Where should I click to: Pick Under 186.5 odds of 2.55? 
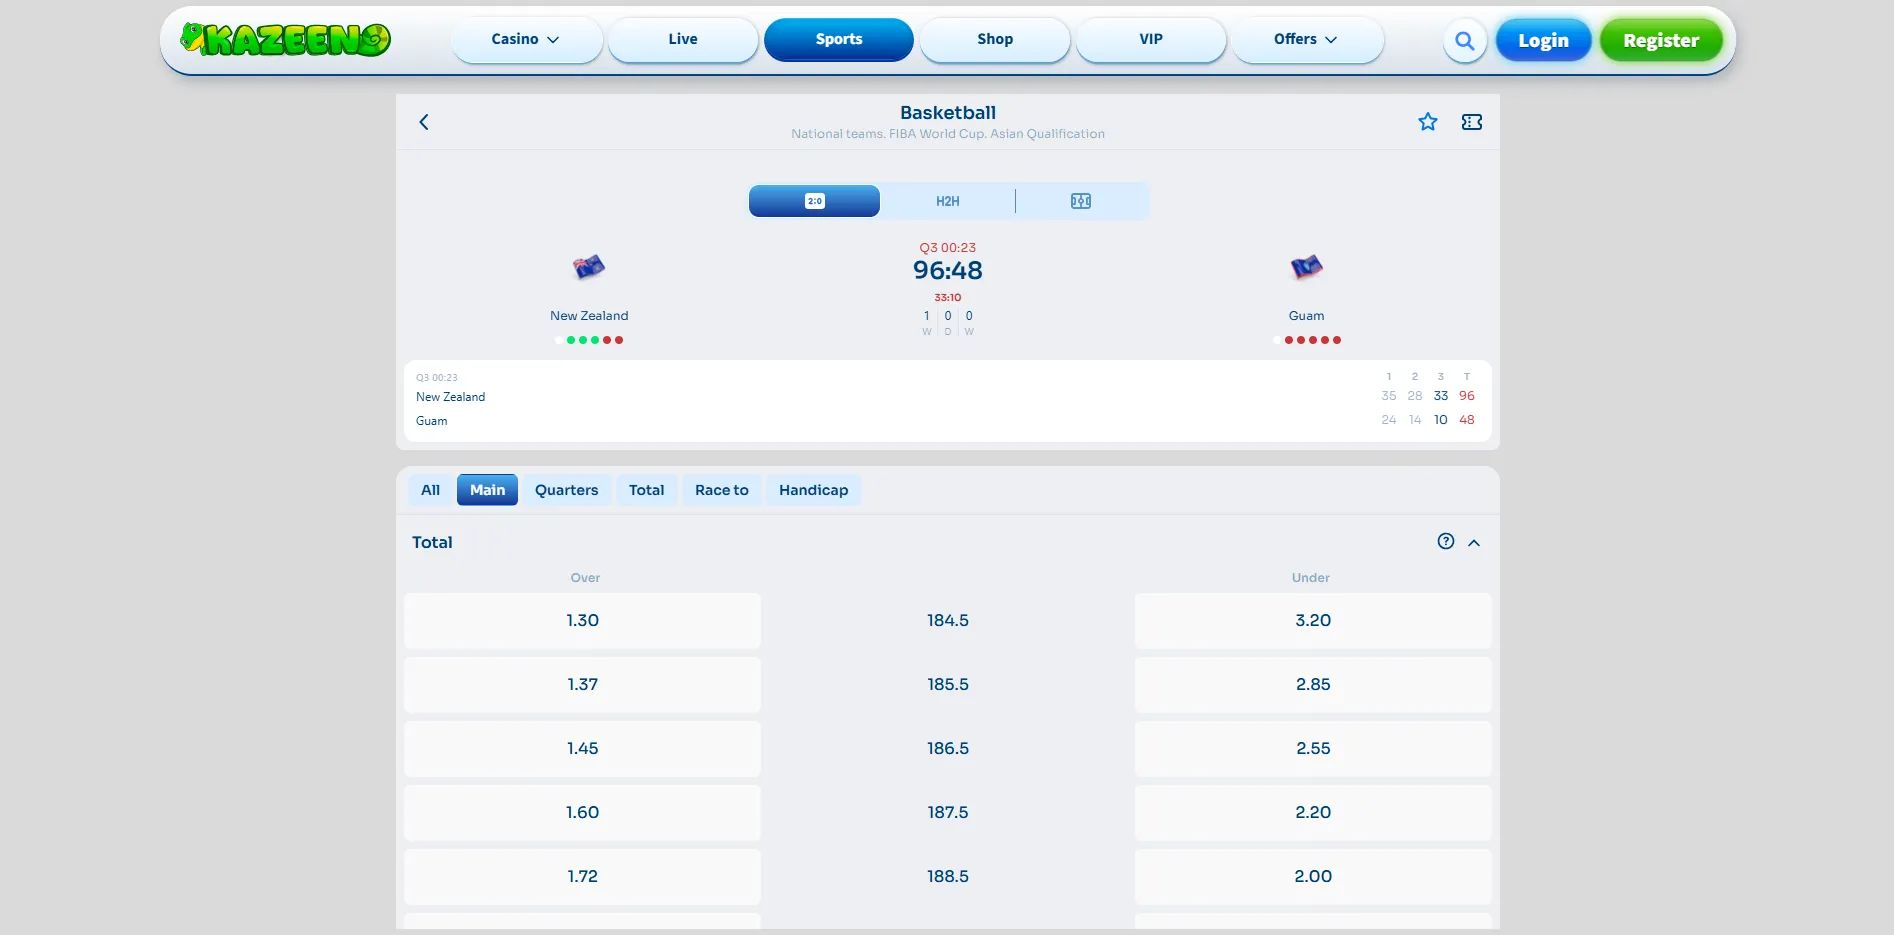[x=1313, y=748]
